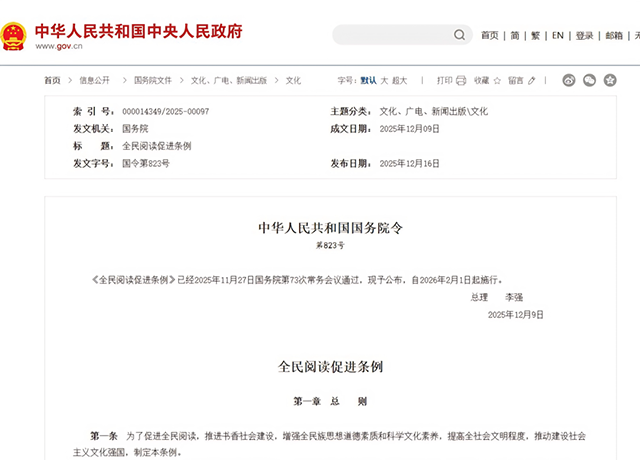Switch to traditional Chinese 繁
The image size is (640, 460).
[x=535, y=35]
